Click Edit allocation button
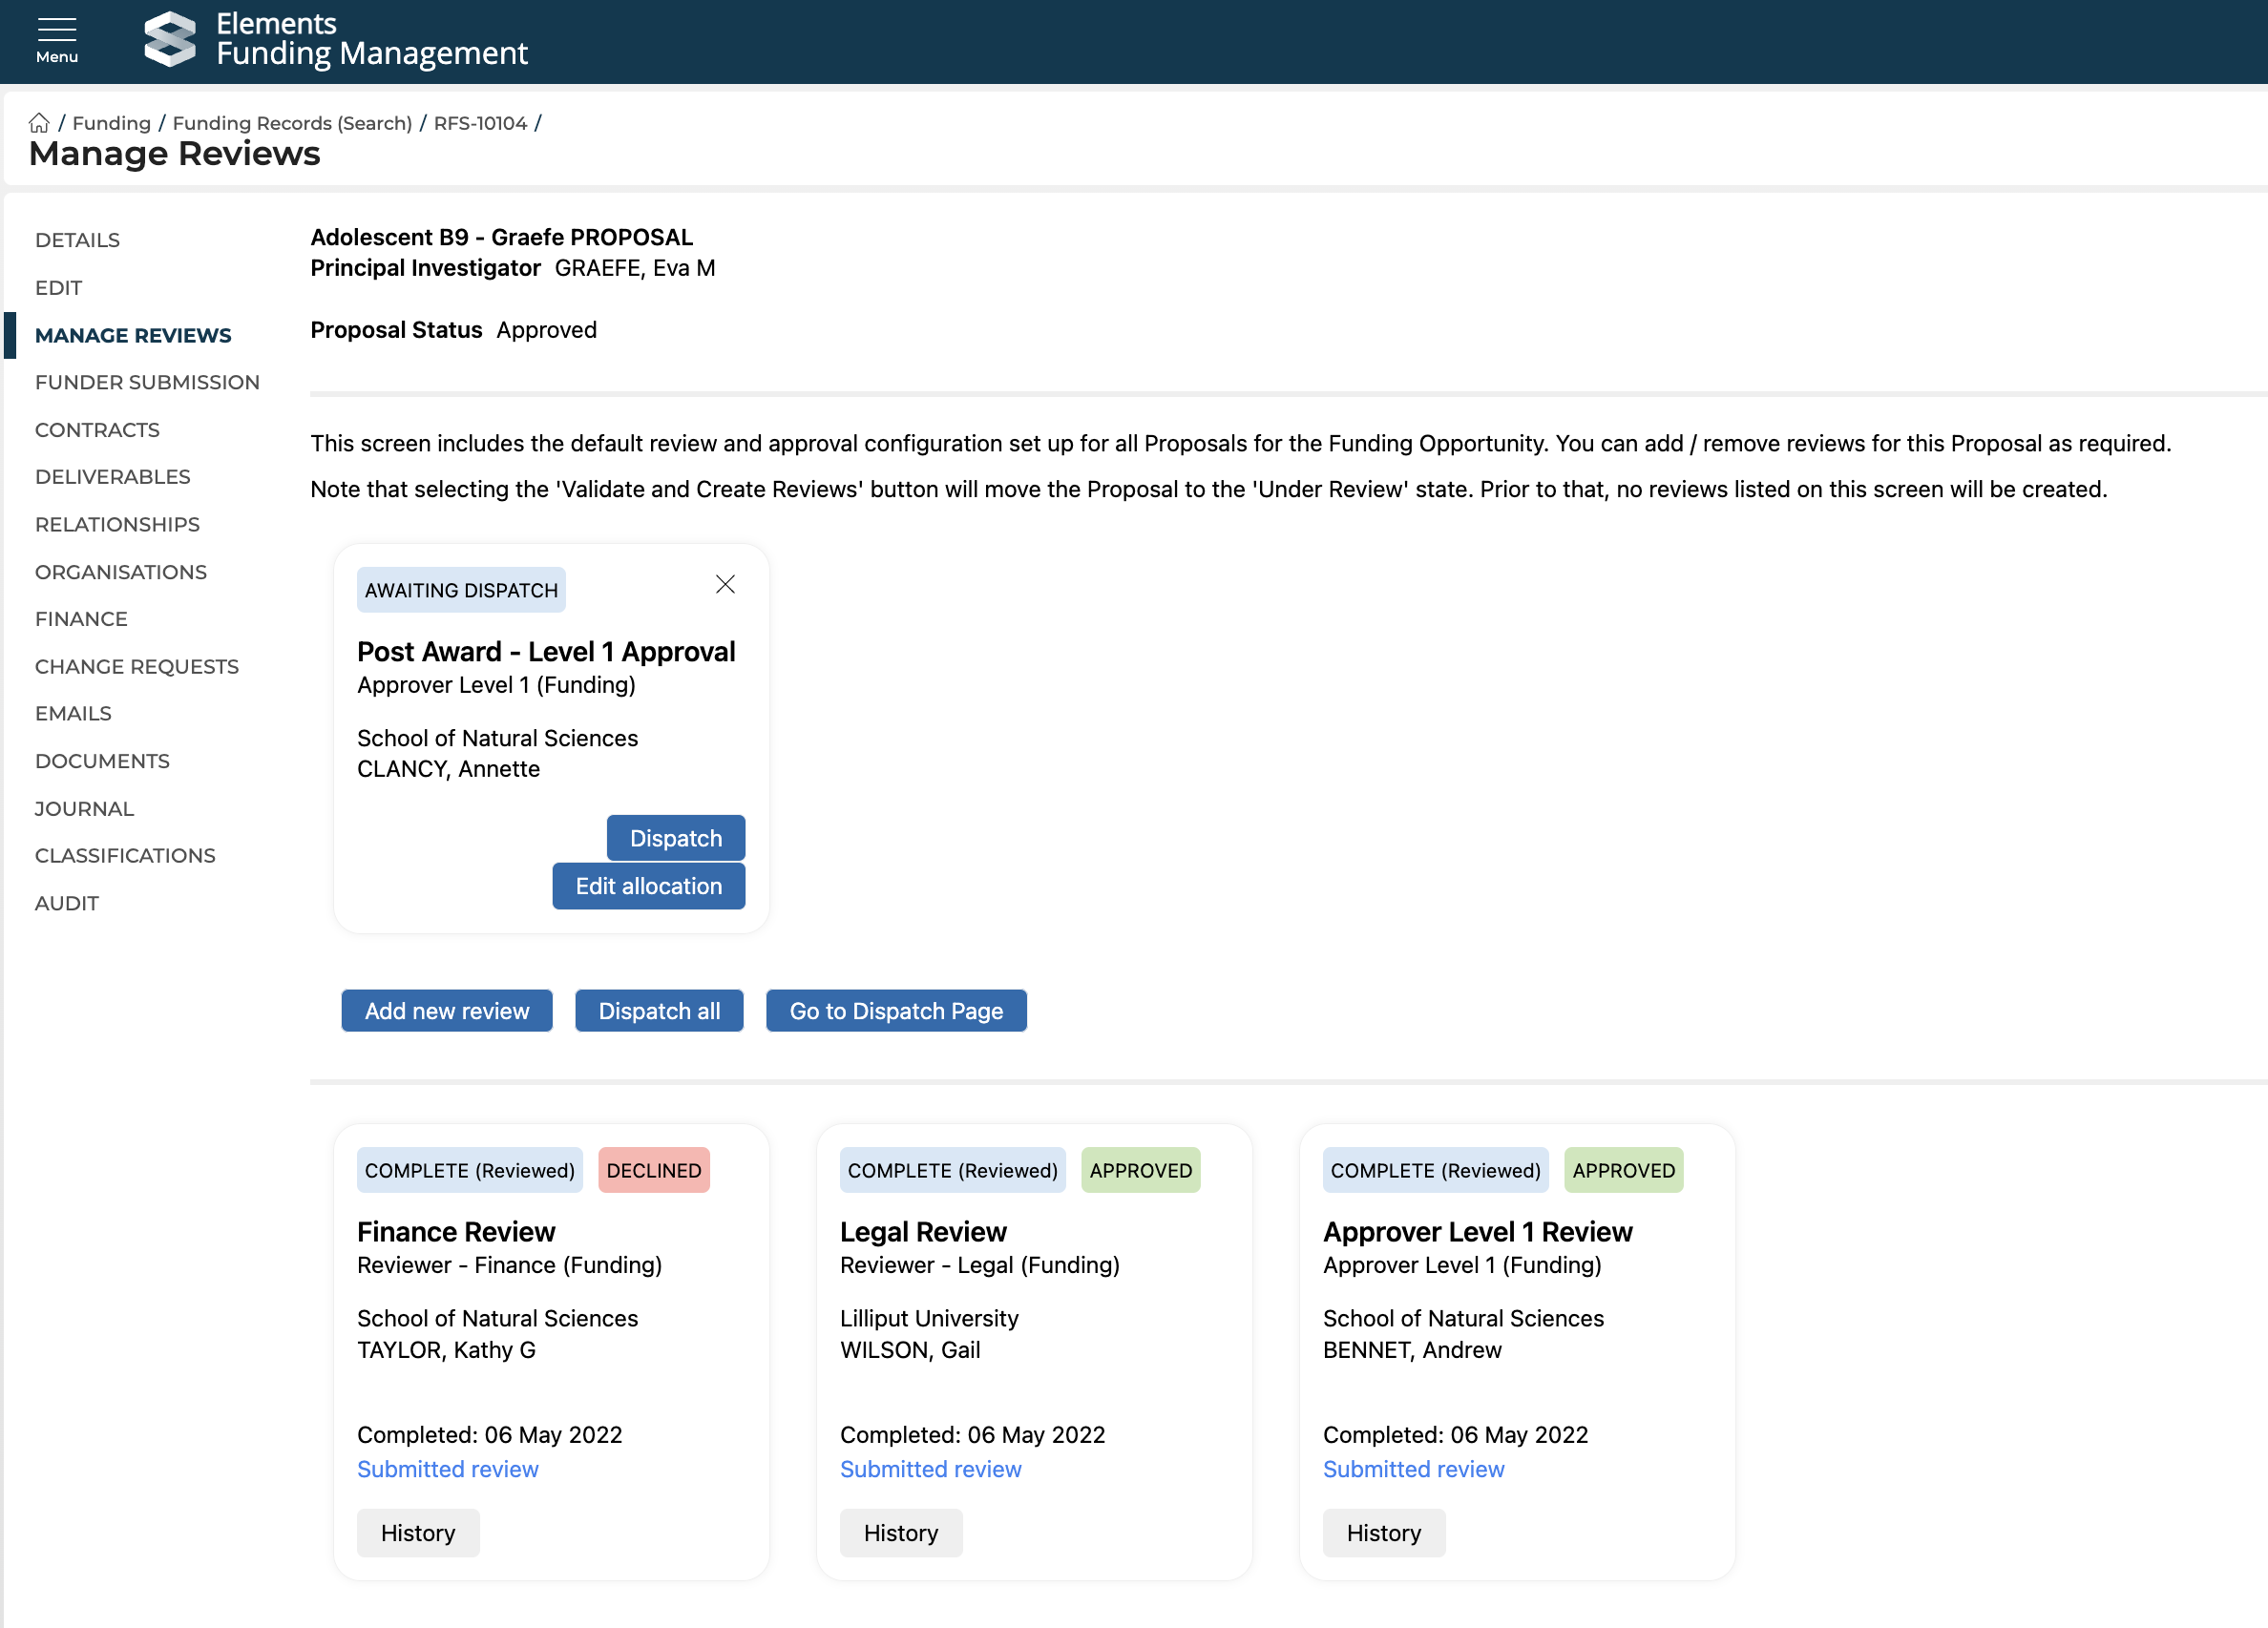2268x1628 pixels. [648, 886]
